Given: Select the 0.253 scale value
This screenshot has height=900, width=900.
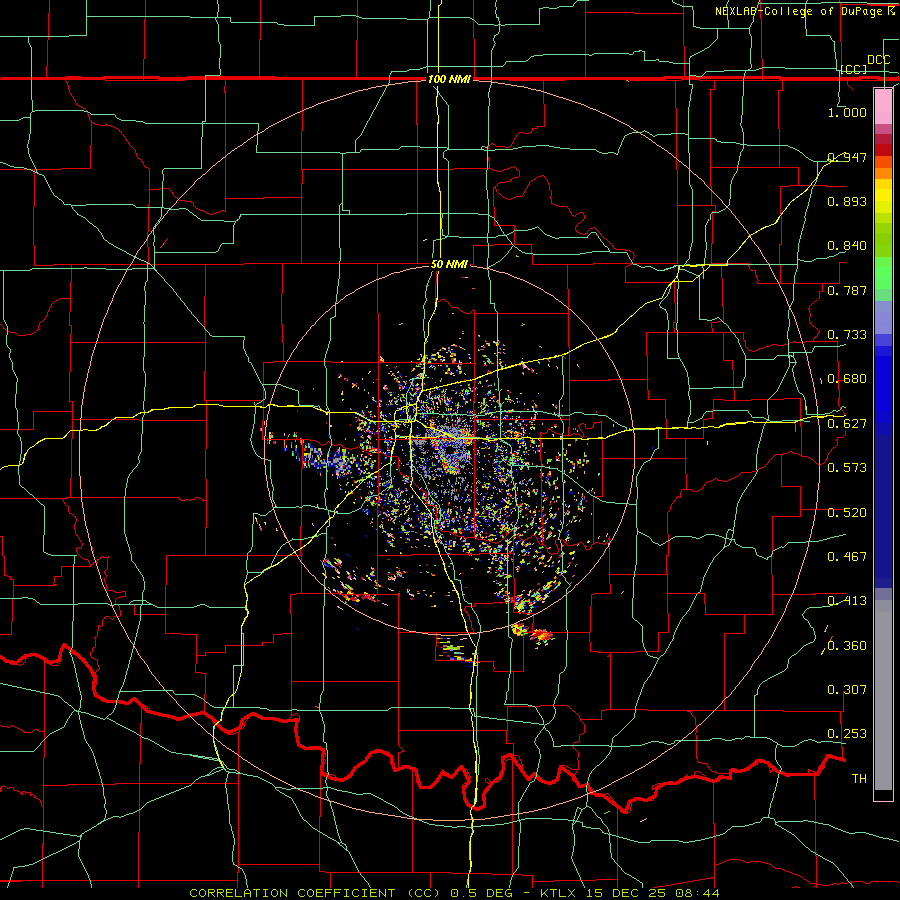Looking at the screenshot, I should click(x=847, y=734).
